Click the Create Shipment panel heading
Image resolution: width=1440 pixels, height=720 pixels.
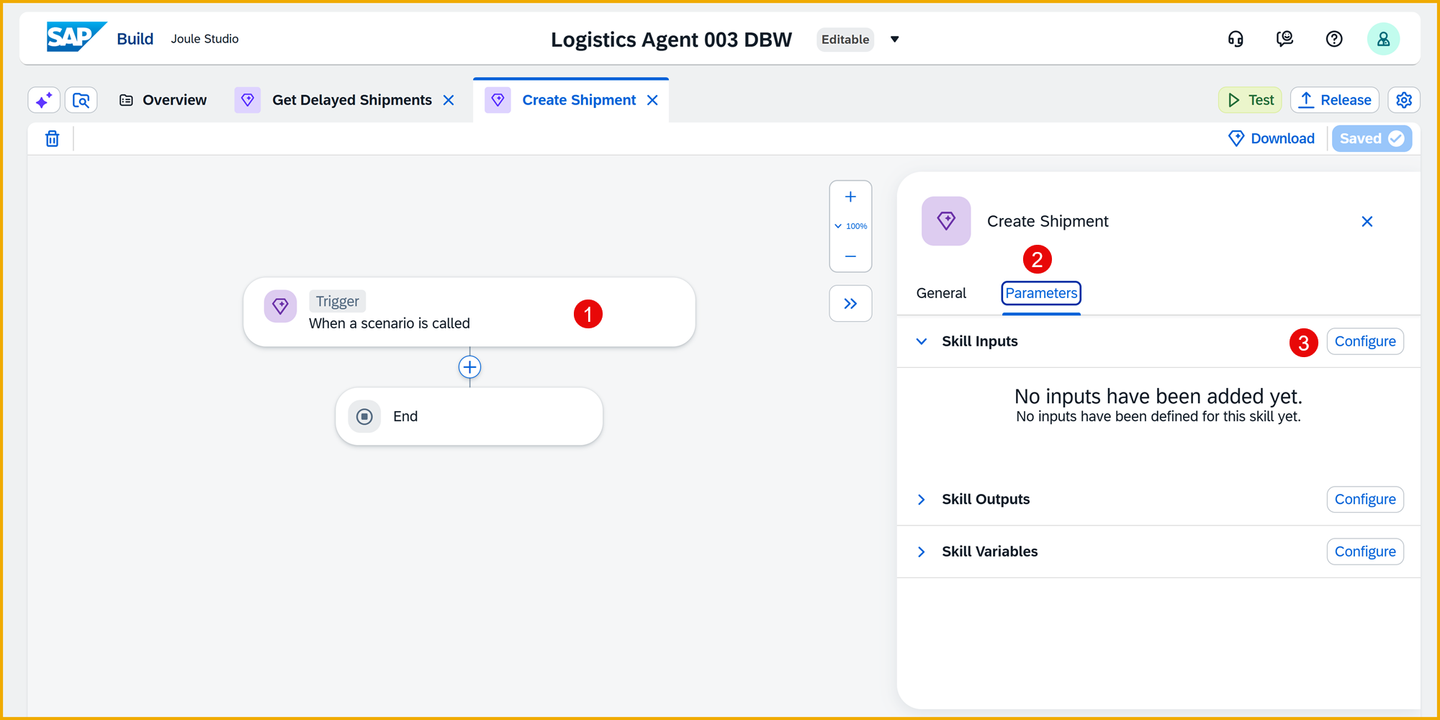1048,221
